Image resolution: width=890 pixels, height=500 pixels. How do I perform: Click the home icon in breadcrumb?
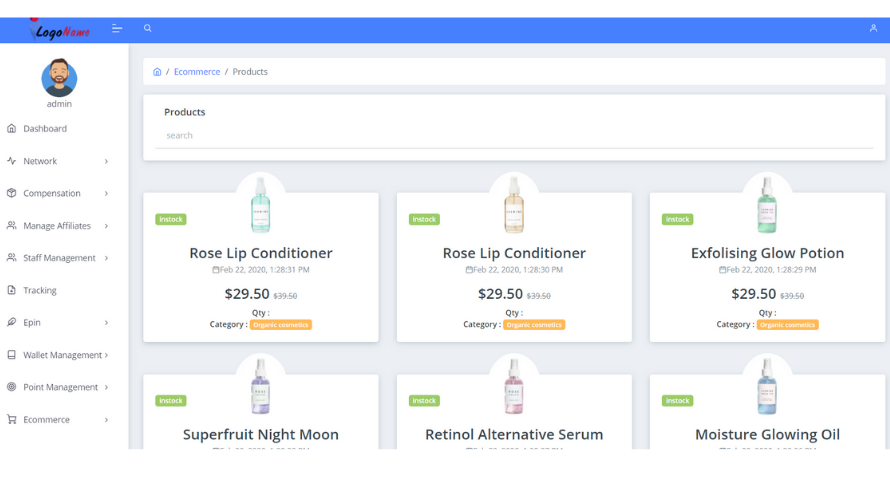pyautogui.click(x=157, y=72)
